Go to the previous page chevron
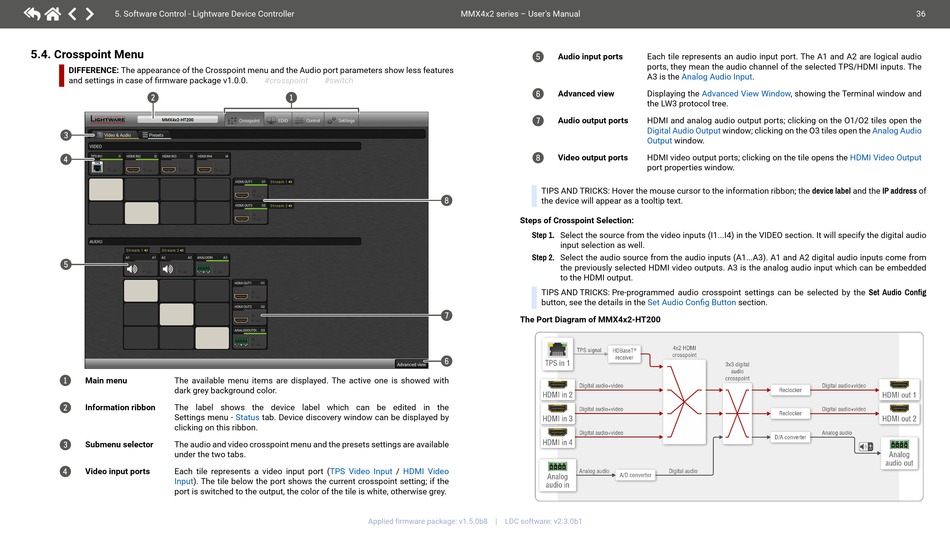Image resolution: width=950 pixels, height=533 pixels. 72,13
